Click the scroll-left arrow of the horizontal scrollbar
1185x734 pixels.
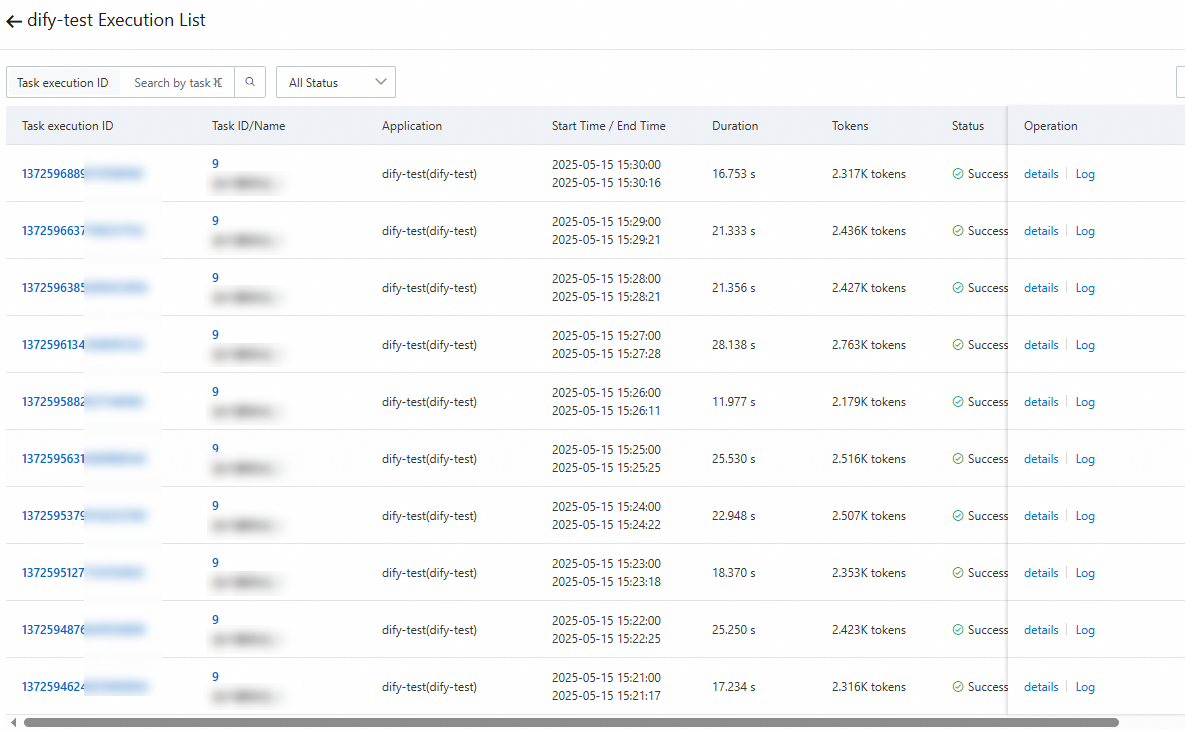click(14, 723)
